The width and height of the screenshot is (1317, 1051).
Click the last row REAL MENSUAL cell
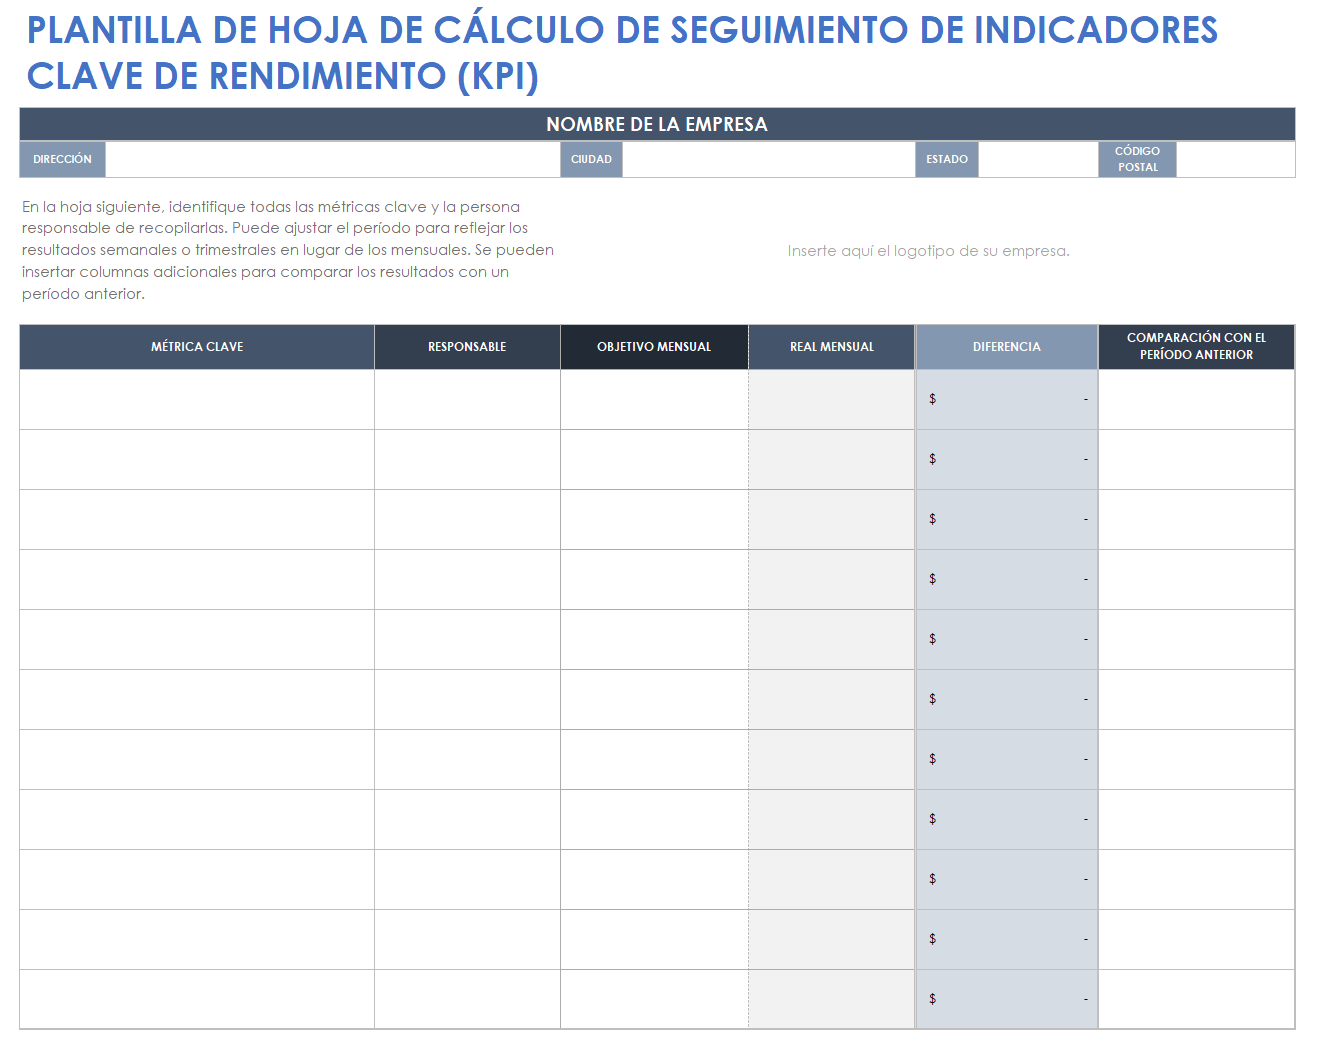(832, 999)
